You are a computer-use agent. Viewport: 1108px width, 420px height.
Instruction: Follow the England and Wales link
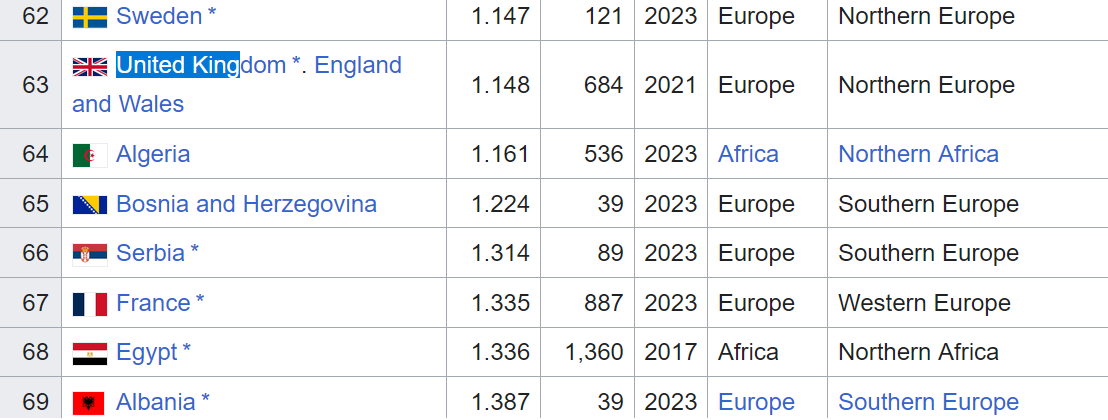[237, 84]
